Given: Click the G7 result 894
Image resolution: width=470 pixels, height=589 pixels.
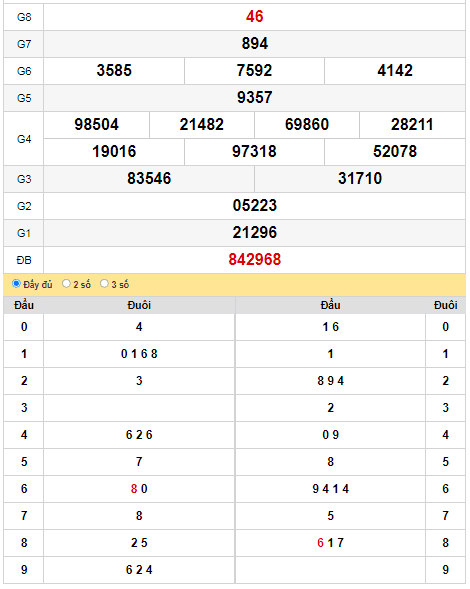Looking at the screenshot, I should pos(254,44).
